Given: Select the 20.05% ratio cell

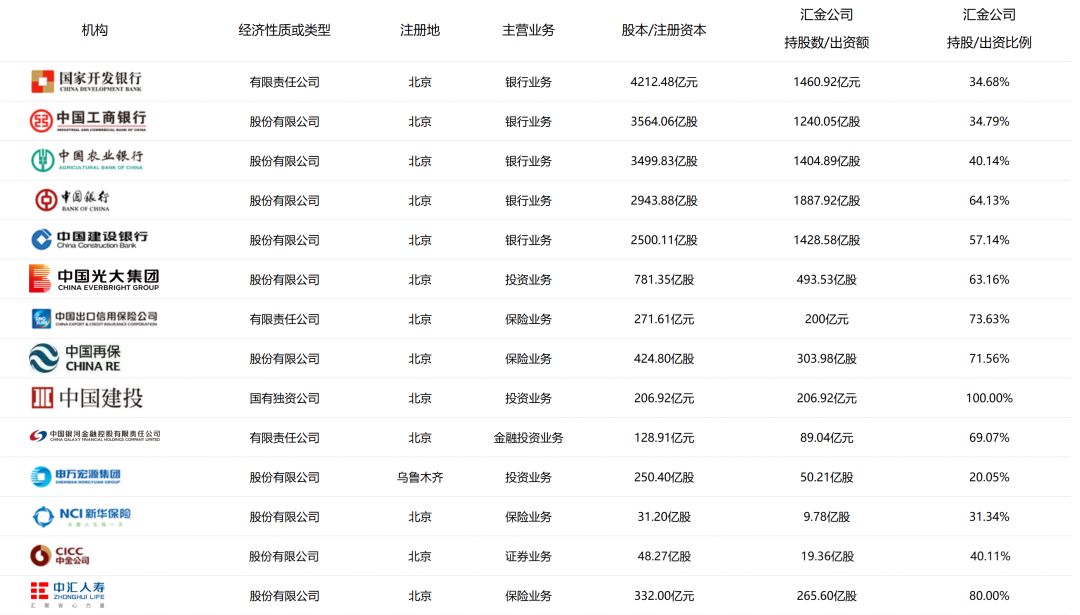Looking at the screenshot, I should tap(989, 477).
